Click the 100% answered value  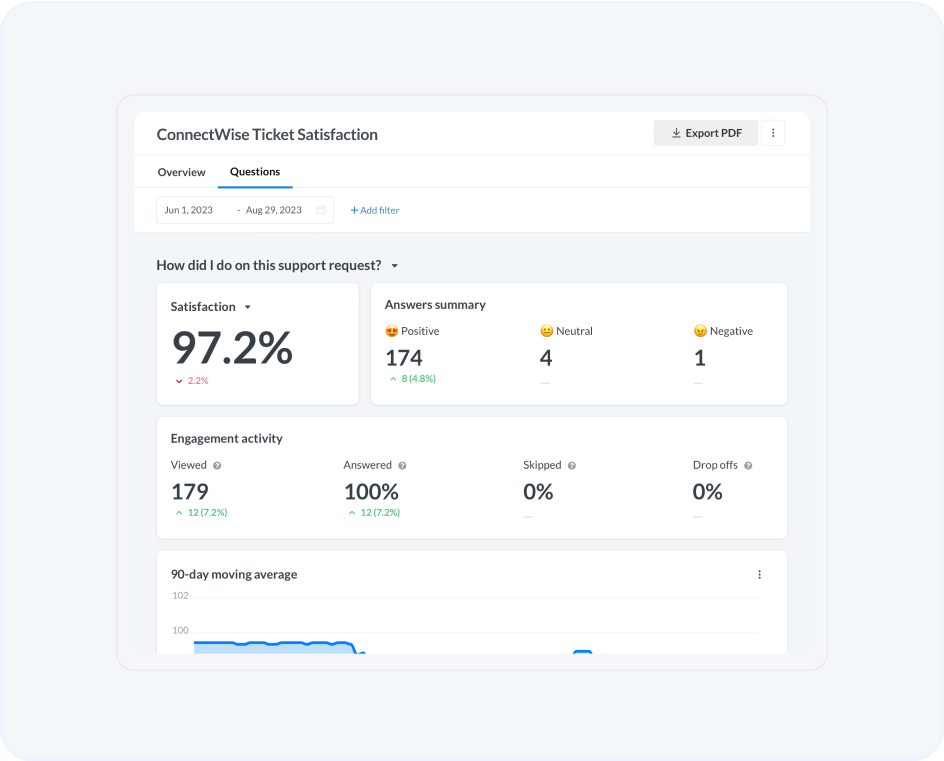[371, 492]
